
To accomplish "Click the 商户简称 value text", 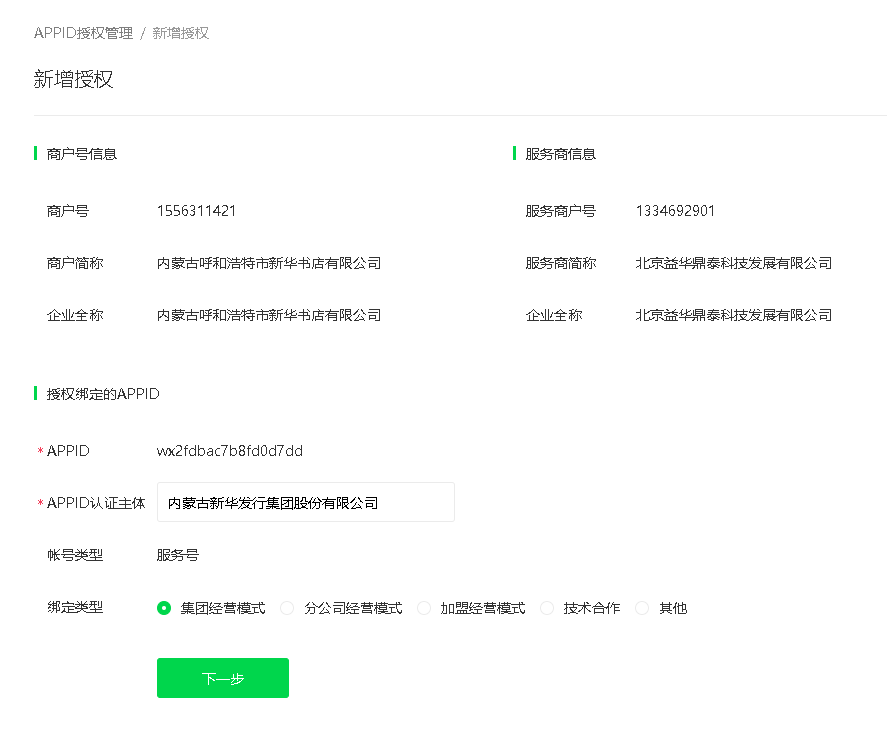I will coord(268,263).
